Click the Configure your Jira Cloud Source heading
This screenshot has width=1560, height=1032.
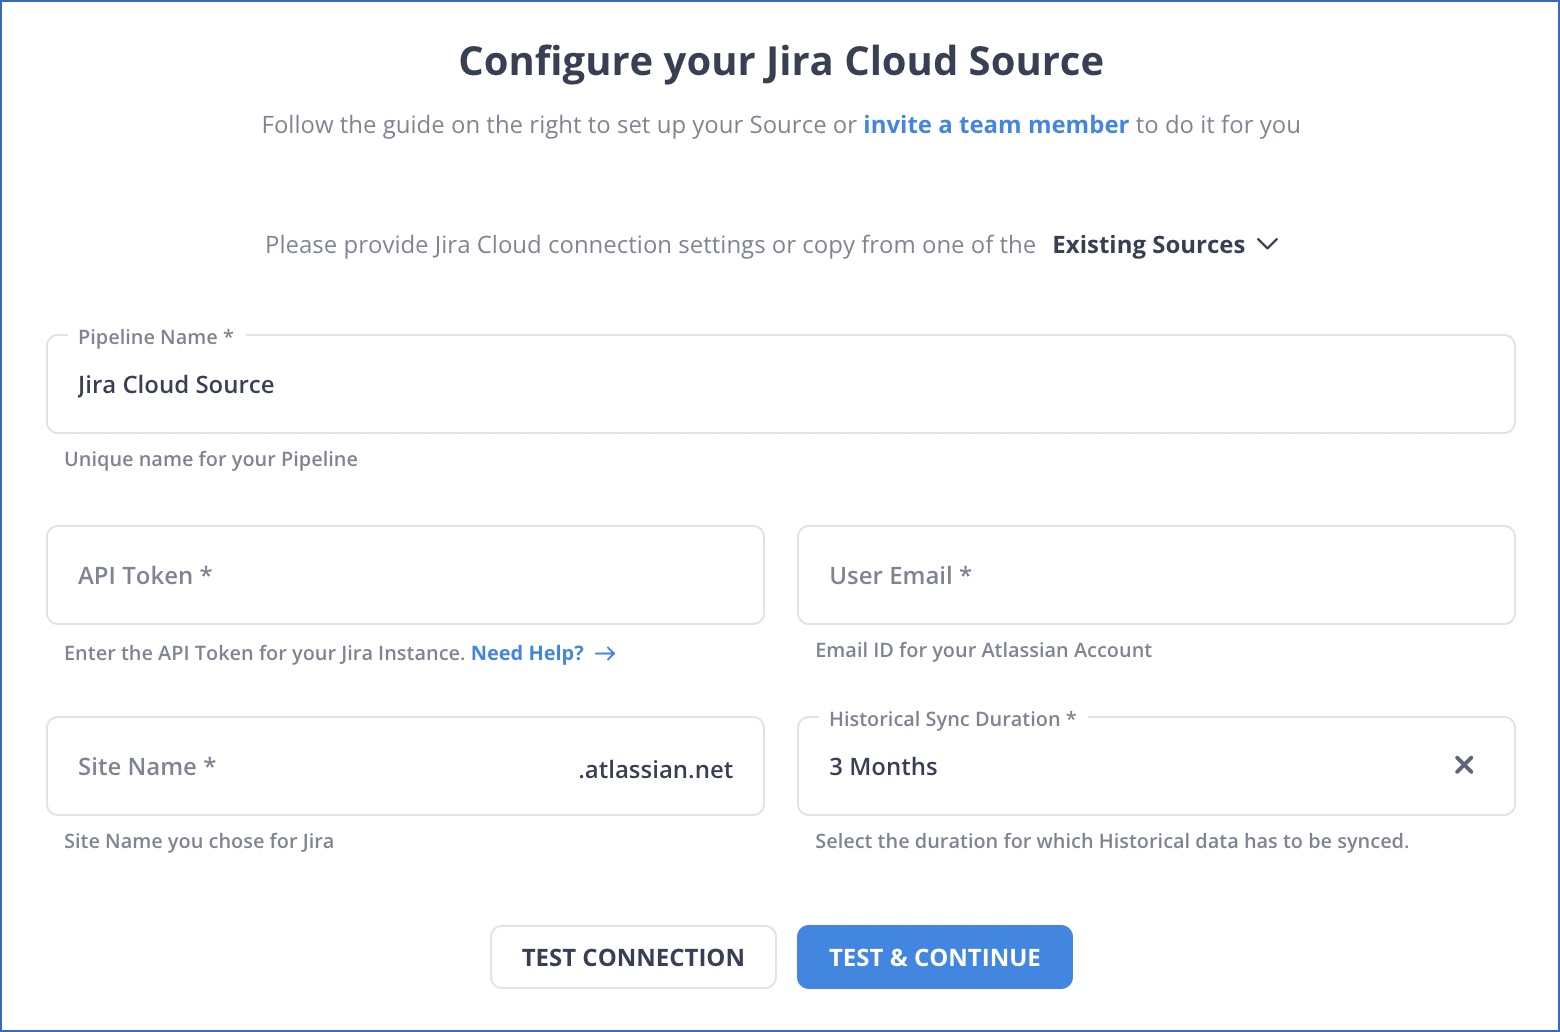[780, 60]
